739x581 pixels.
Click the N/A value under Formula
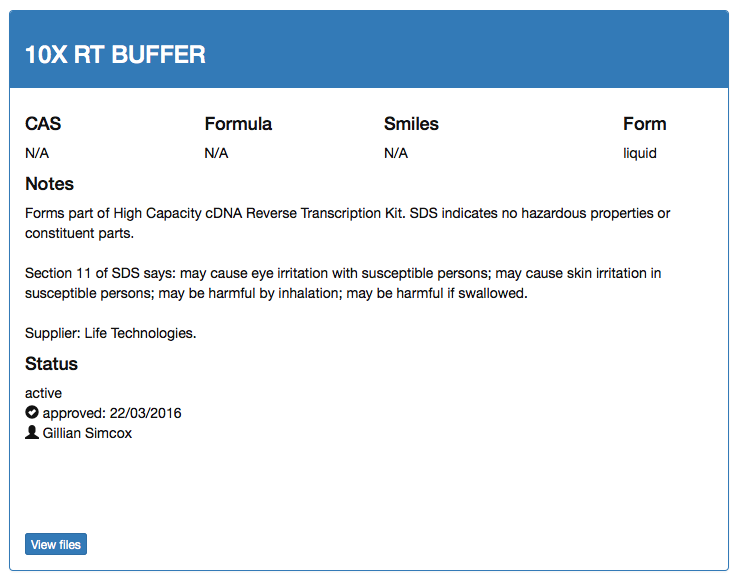pos(216,153)
